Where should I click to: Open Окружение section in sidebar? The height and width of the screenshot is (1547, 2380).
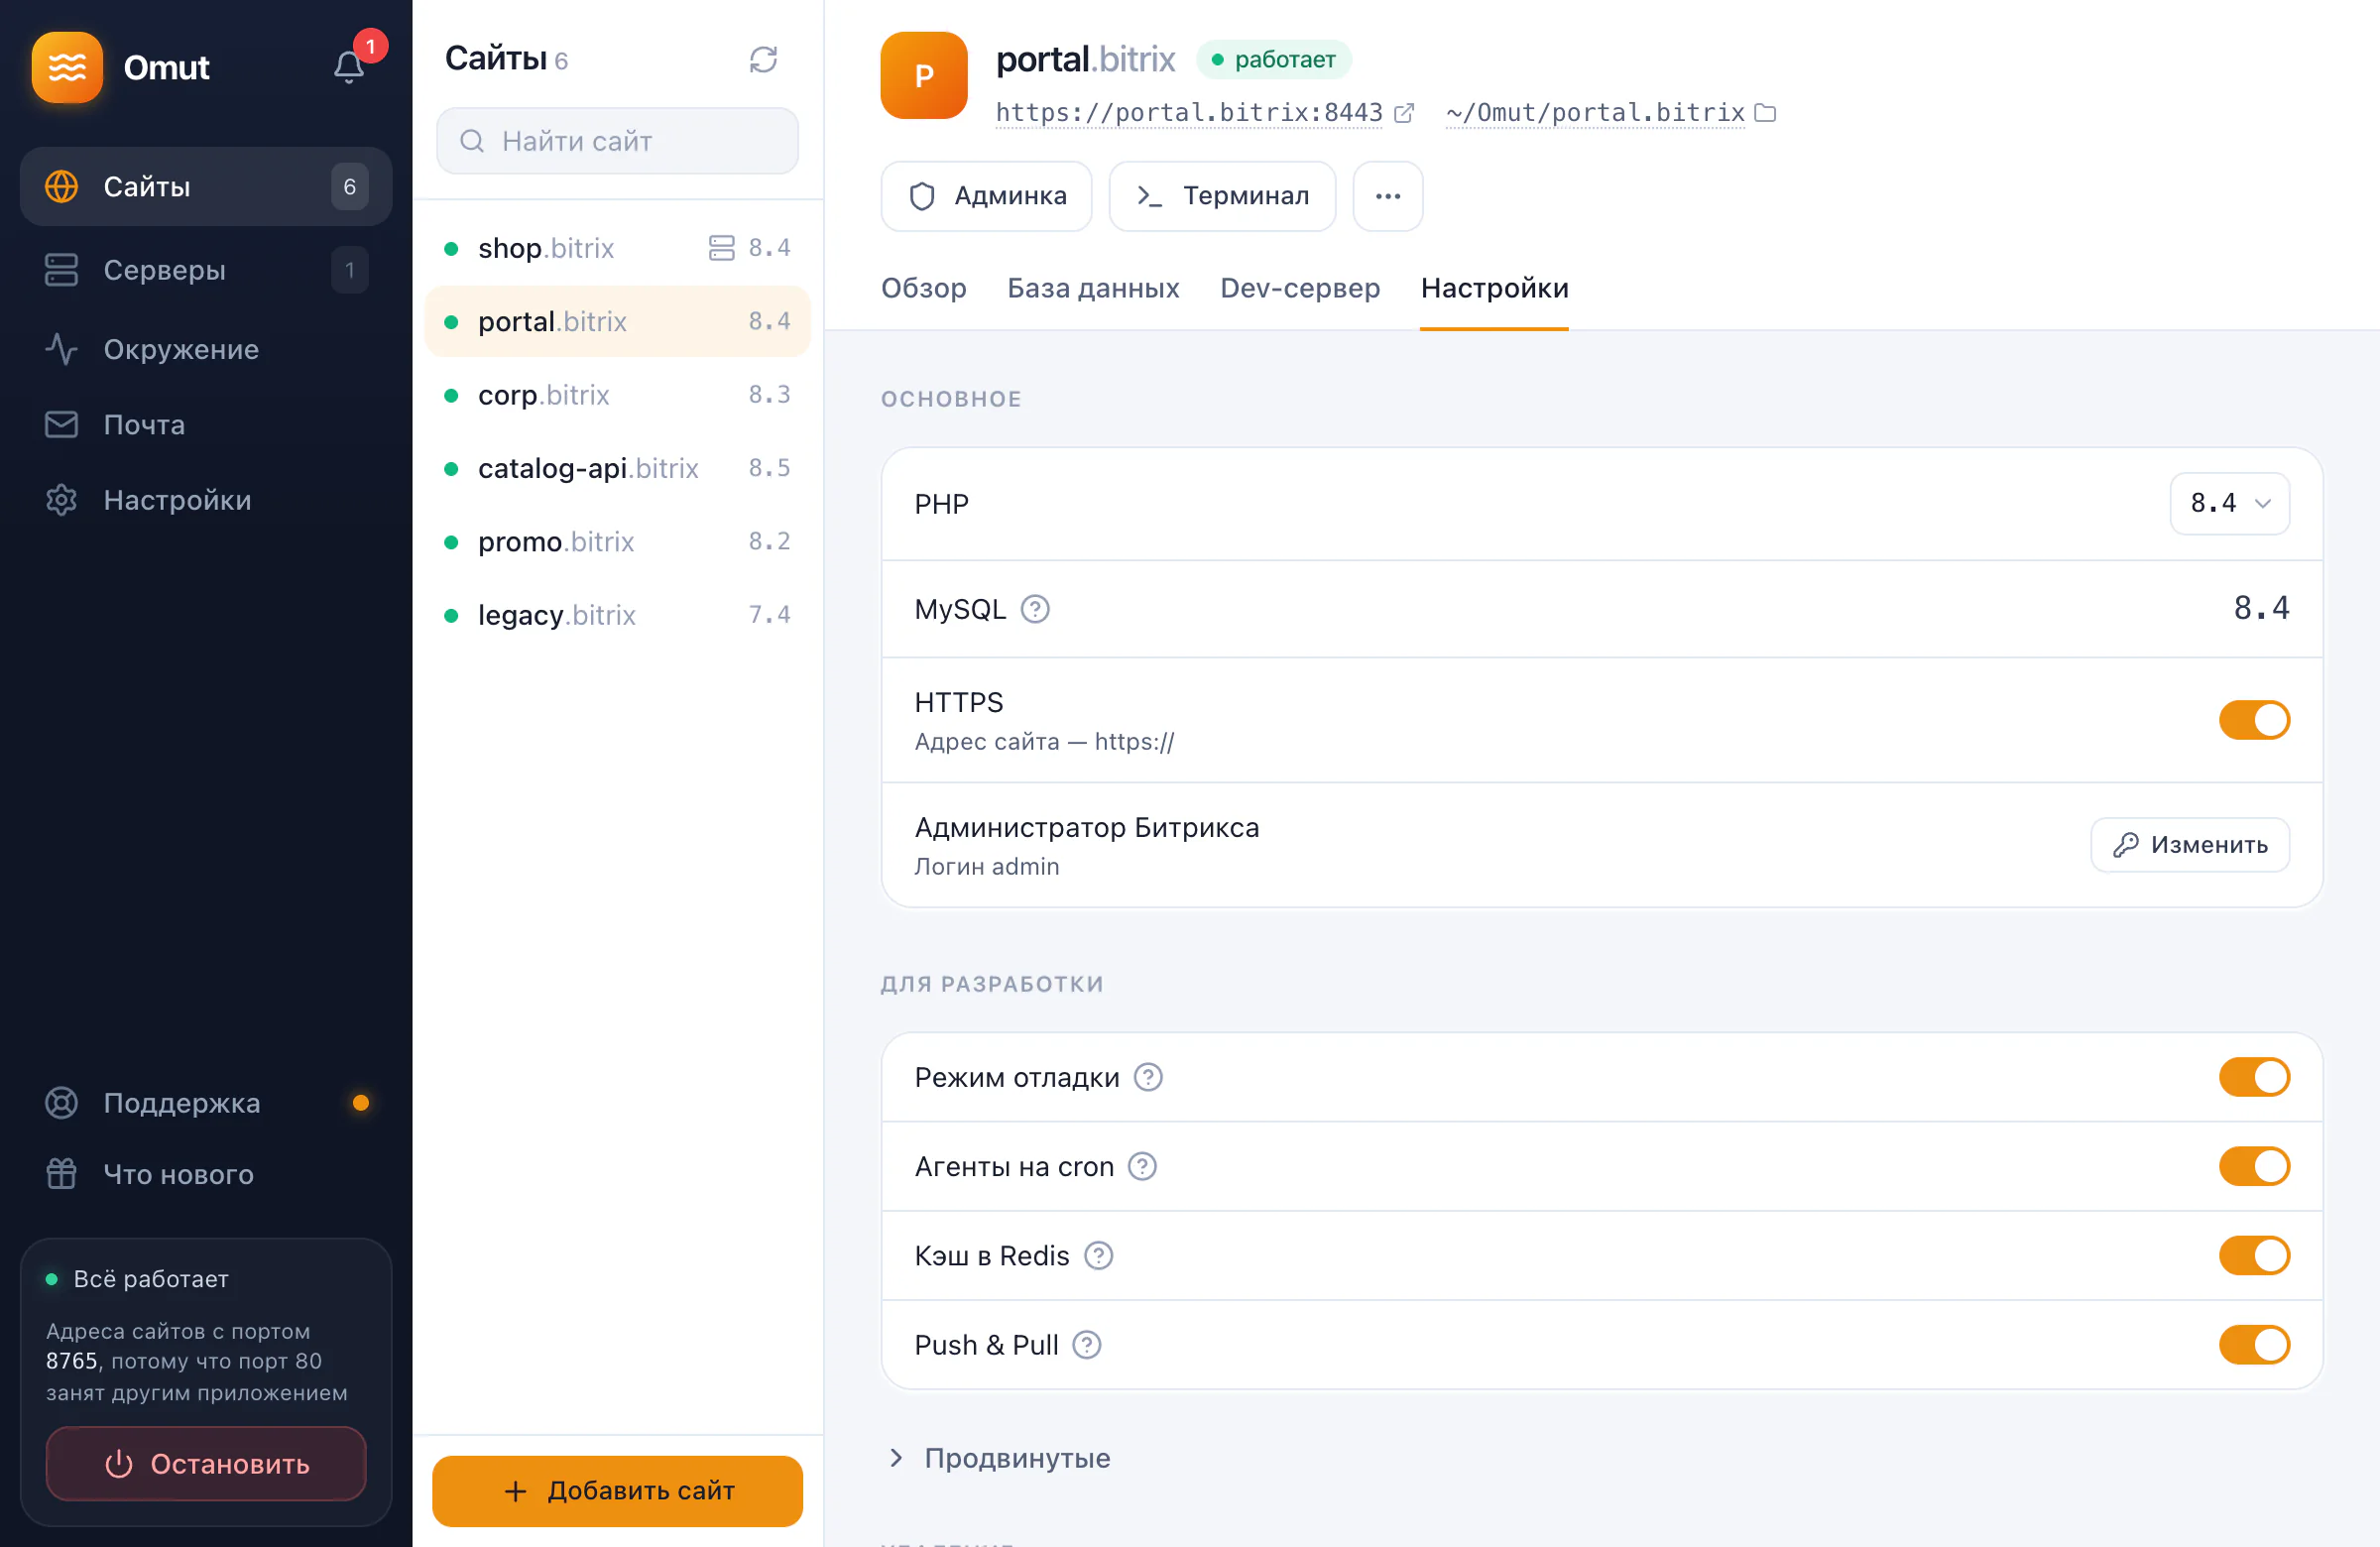pos(205,349)
